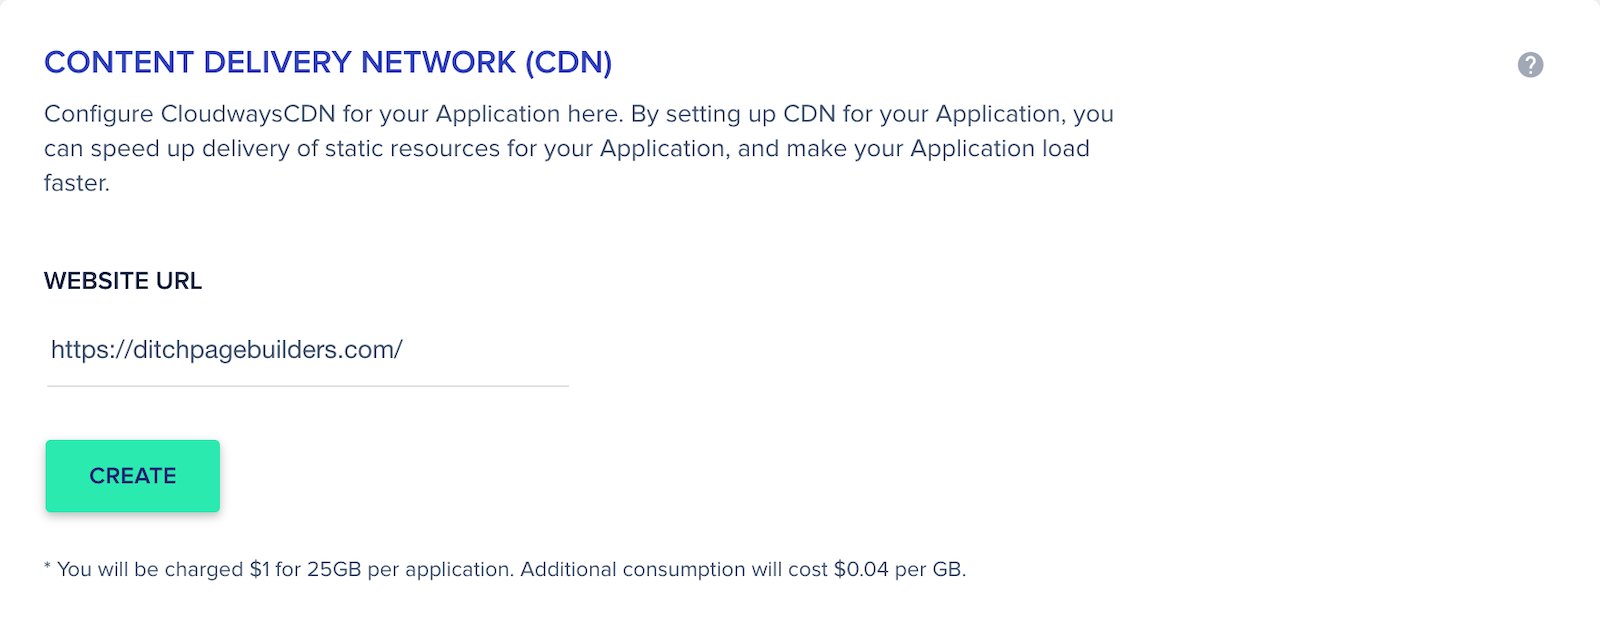Click the ditchpagebuilders.com URL text
The image size is (1600, 627).
[227, 350]
